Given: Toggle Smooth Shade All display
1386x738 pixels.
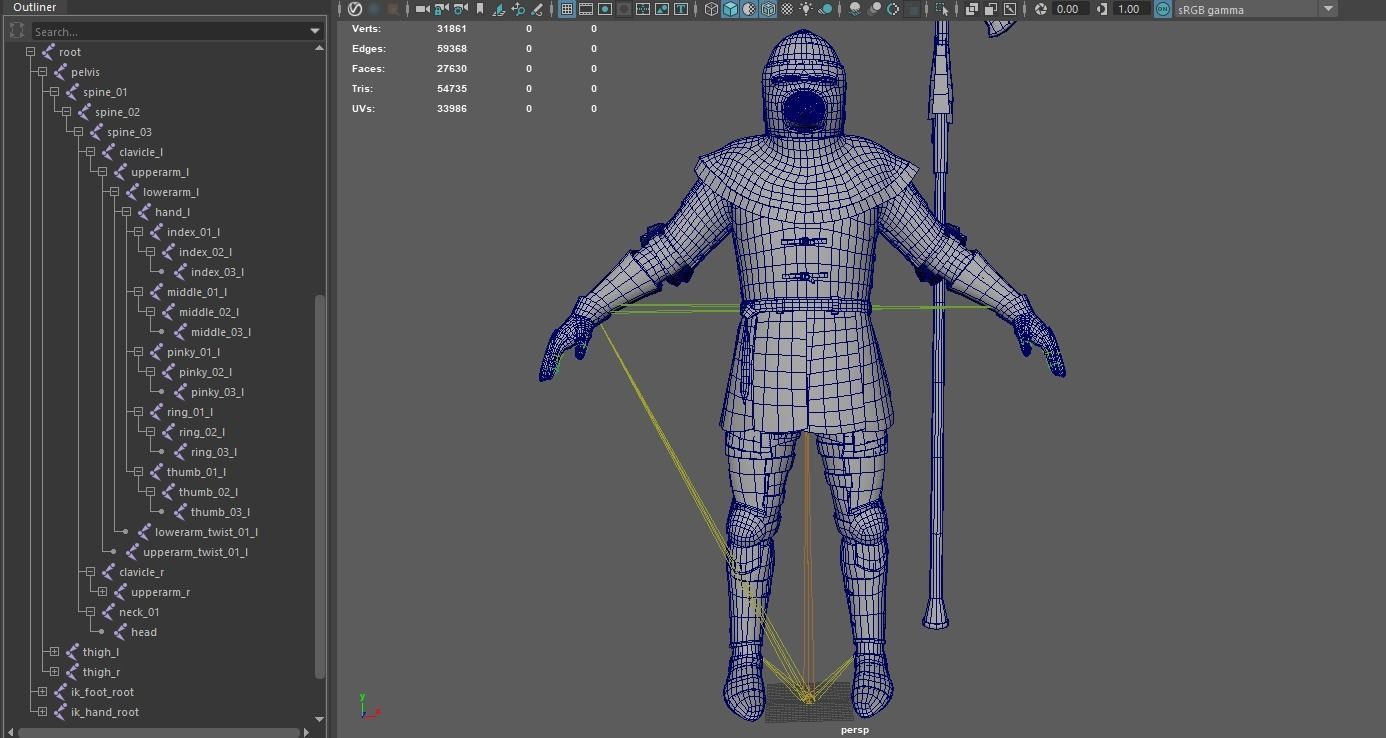Looking at the screenshot, I should tap(730, 9).
